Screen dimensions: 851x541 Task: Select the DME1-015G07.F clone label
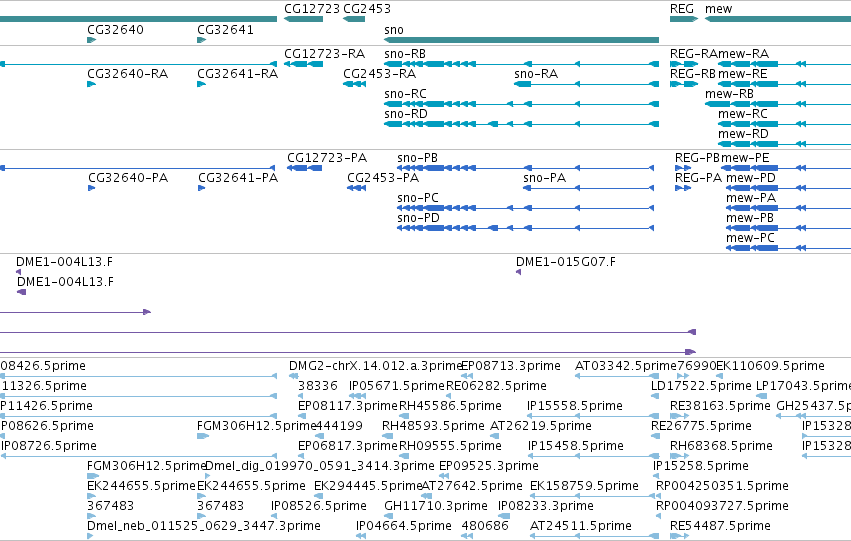566,262
